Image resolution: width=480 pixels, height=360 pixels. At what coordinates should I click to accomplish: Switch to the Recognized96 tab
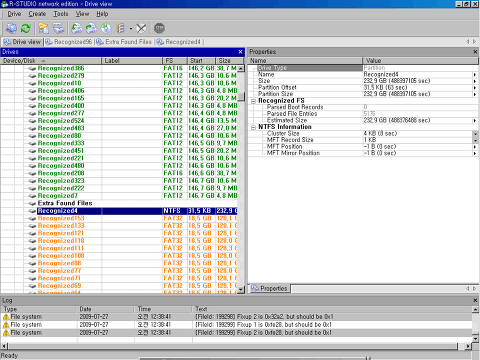(69, 42)
